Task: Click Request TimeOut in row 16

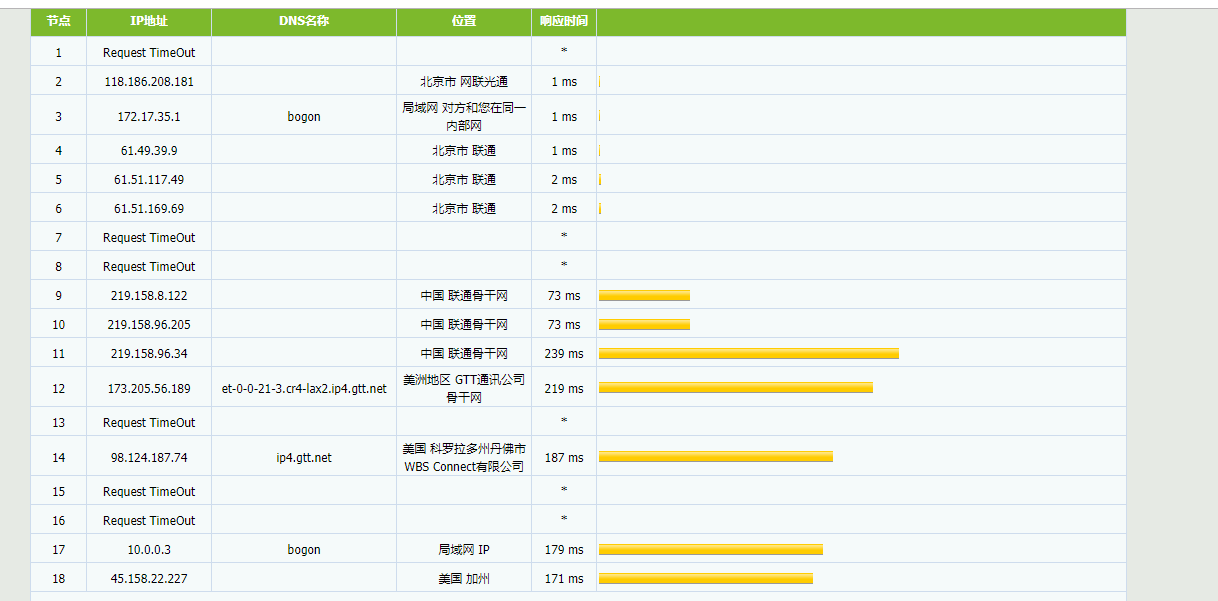Action: coord(149,521)
